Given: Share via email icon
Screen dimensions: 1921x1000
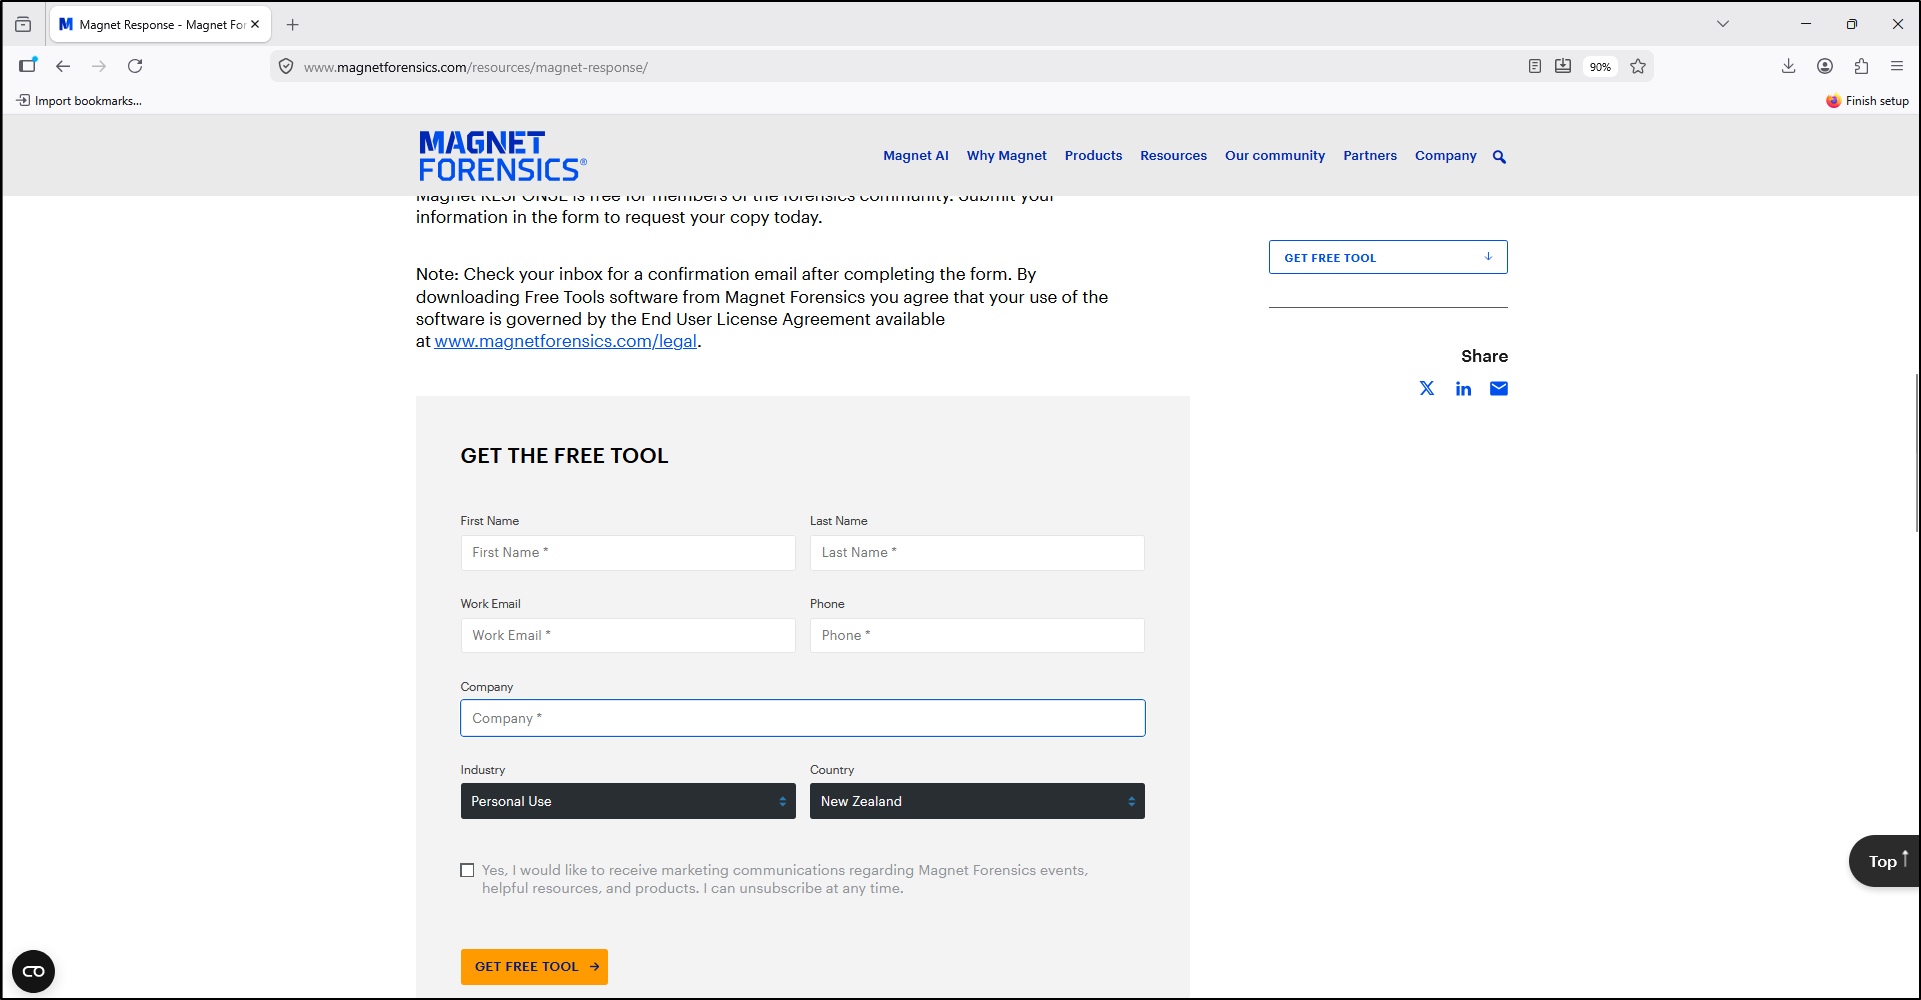Looking at the screenshot, I should point(1499,388).
